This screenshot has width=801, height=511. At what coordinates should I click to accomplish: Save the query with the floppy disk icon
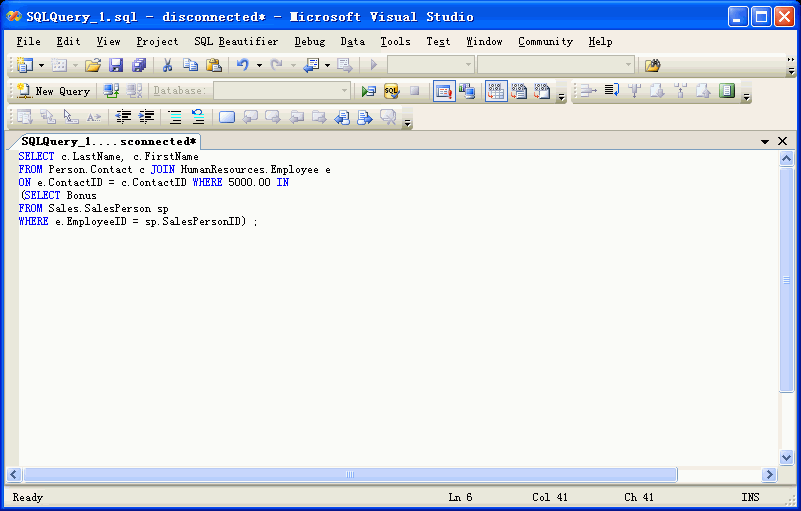(x=116, y=65)
